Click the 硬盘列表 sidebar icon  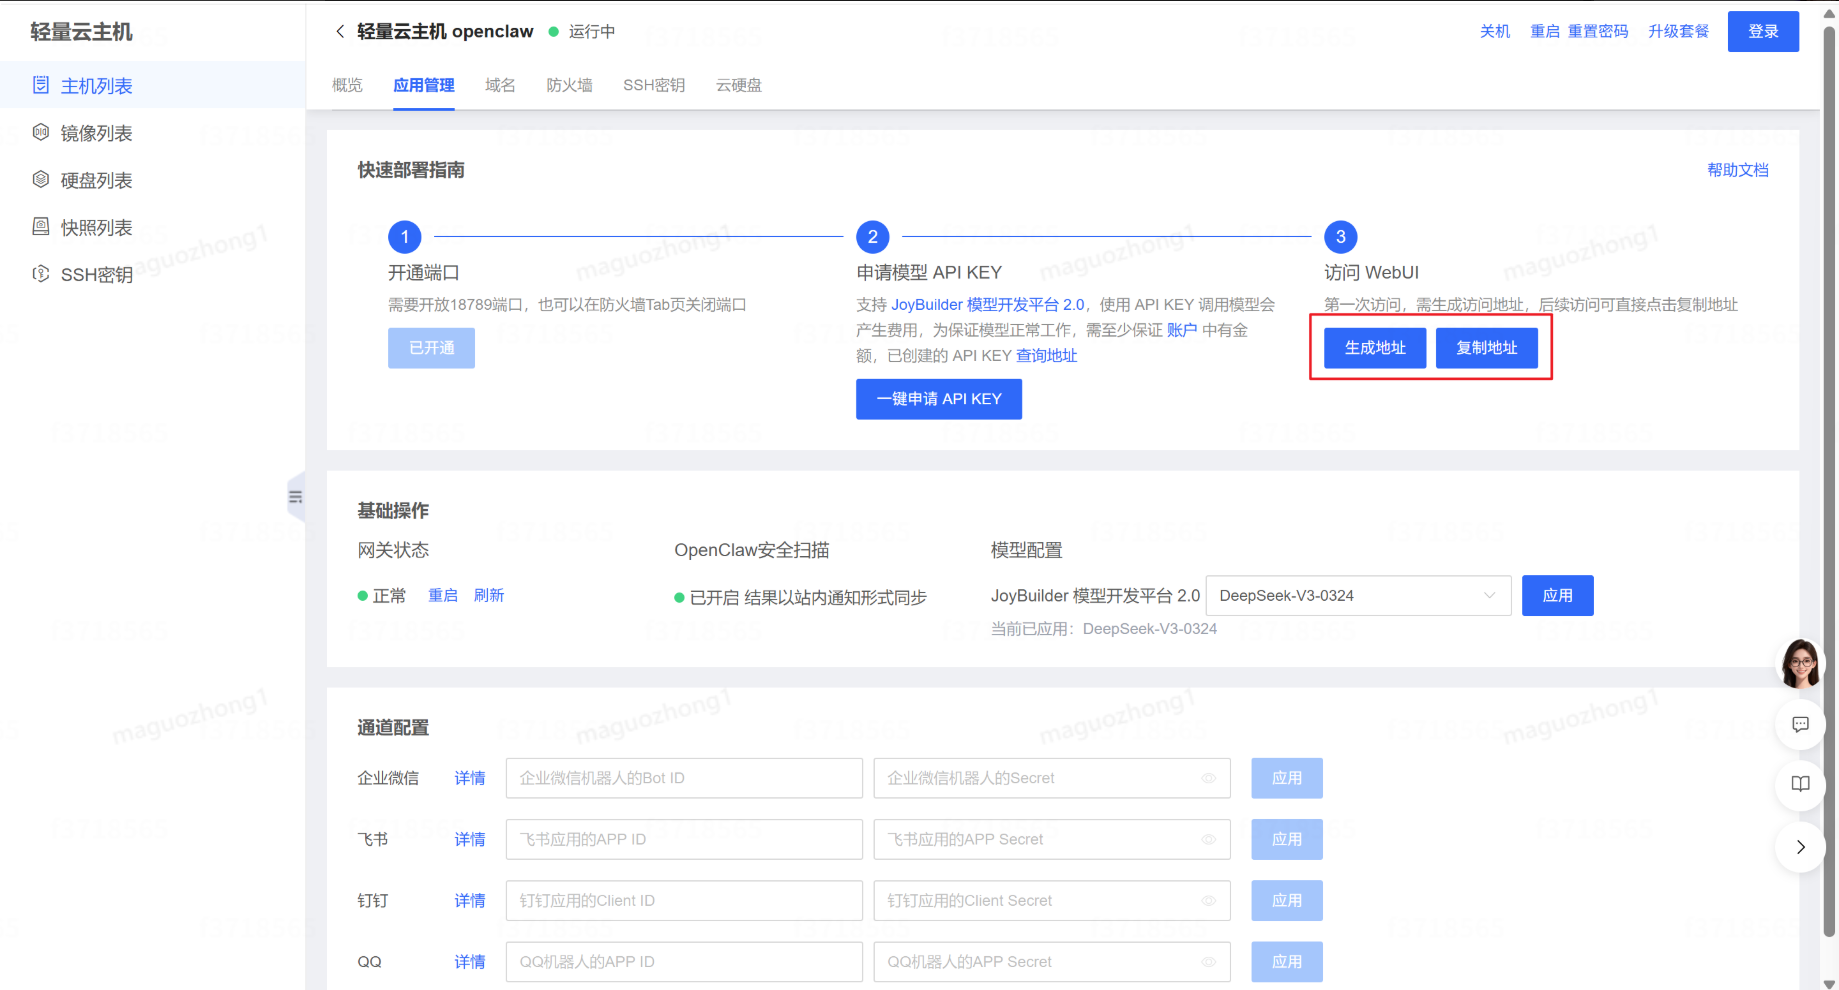tap(41, 179)
